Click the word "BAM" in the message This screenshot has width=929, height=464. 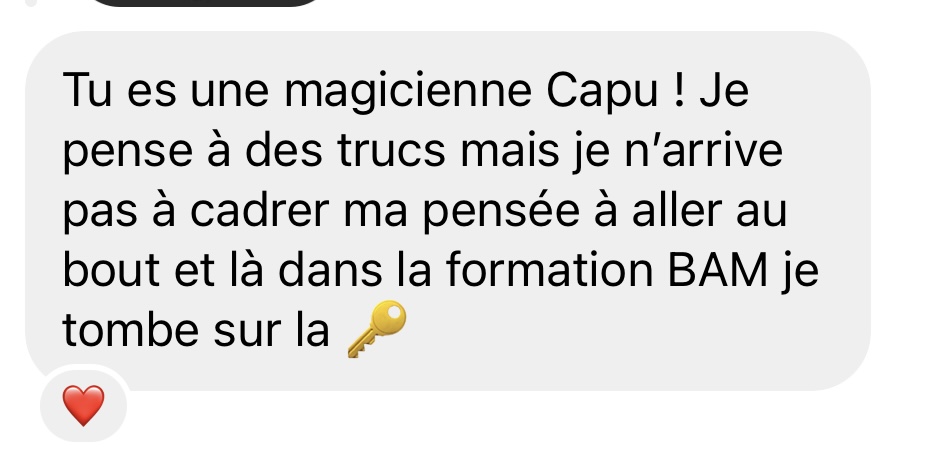[717, 270]
